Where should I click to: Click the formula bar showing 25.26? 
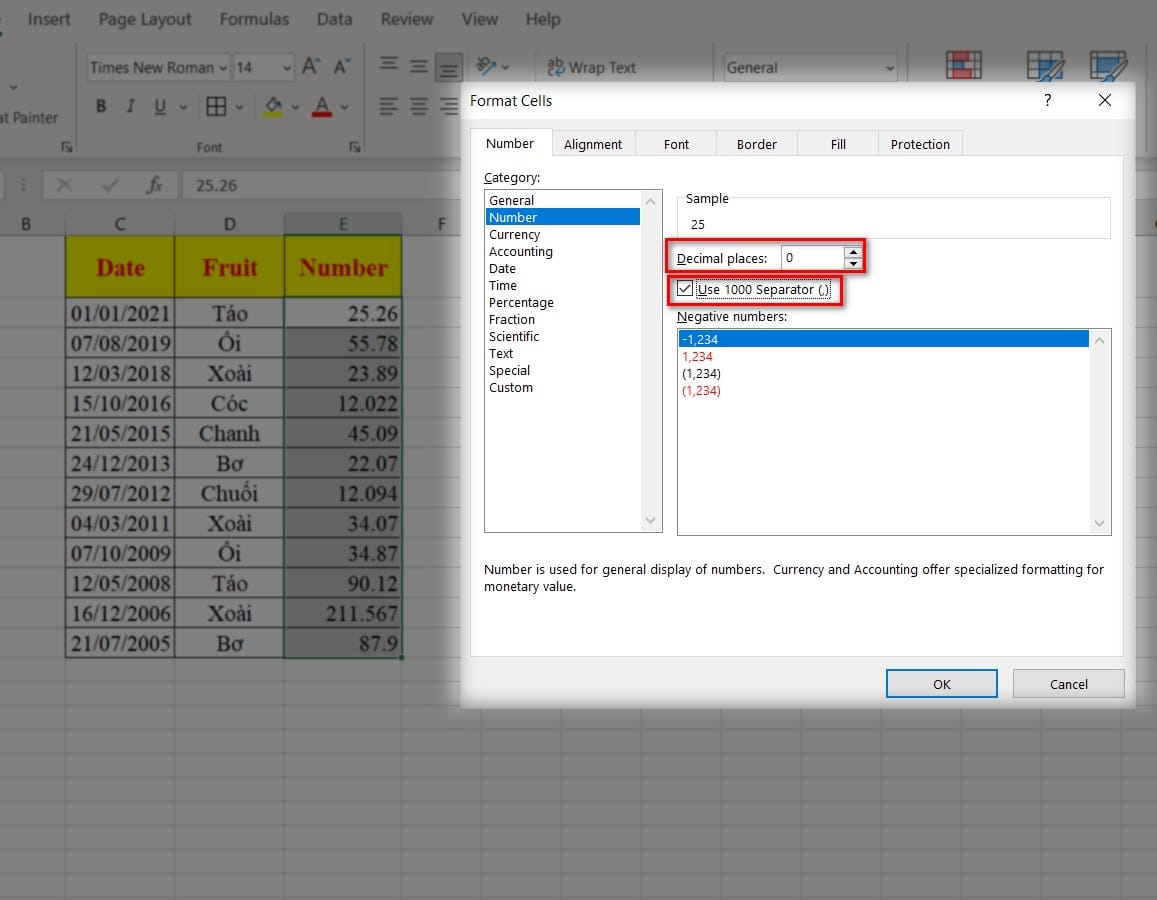(321, 185)
